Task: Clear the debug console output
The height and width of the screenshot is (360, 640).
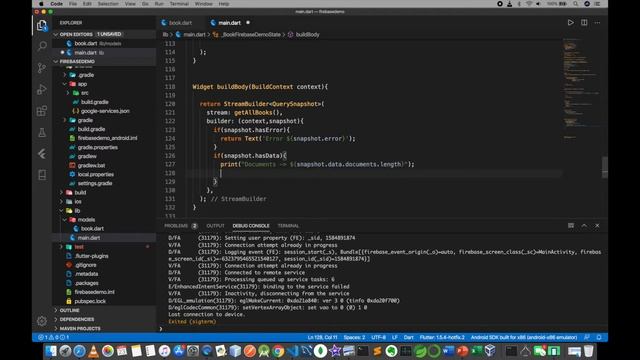Action: 571,226
